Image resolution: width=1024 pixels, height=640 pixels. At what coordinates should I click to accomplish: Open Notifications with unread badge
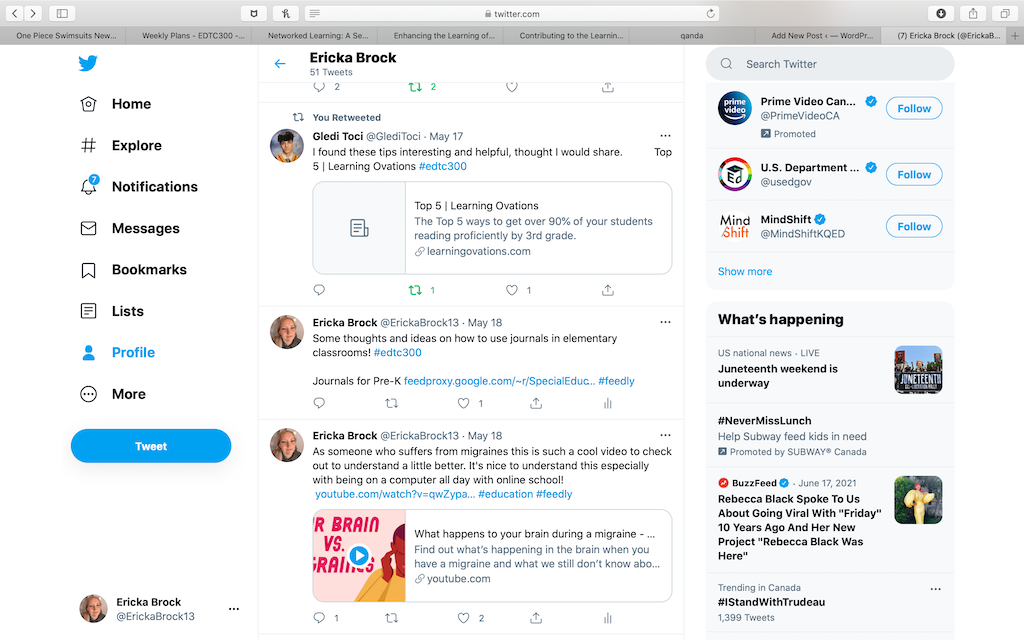pos(138,186)
